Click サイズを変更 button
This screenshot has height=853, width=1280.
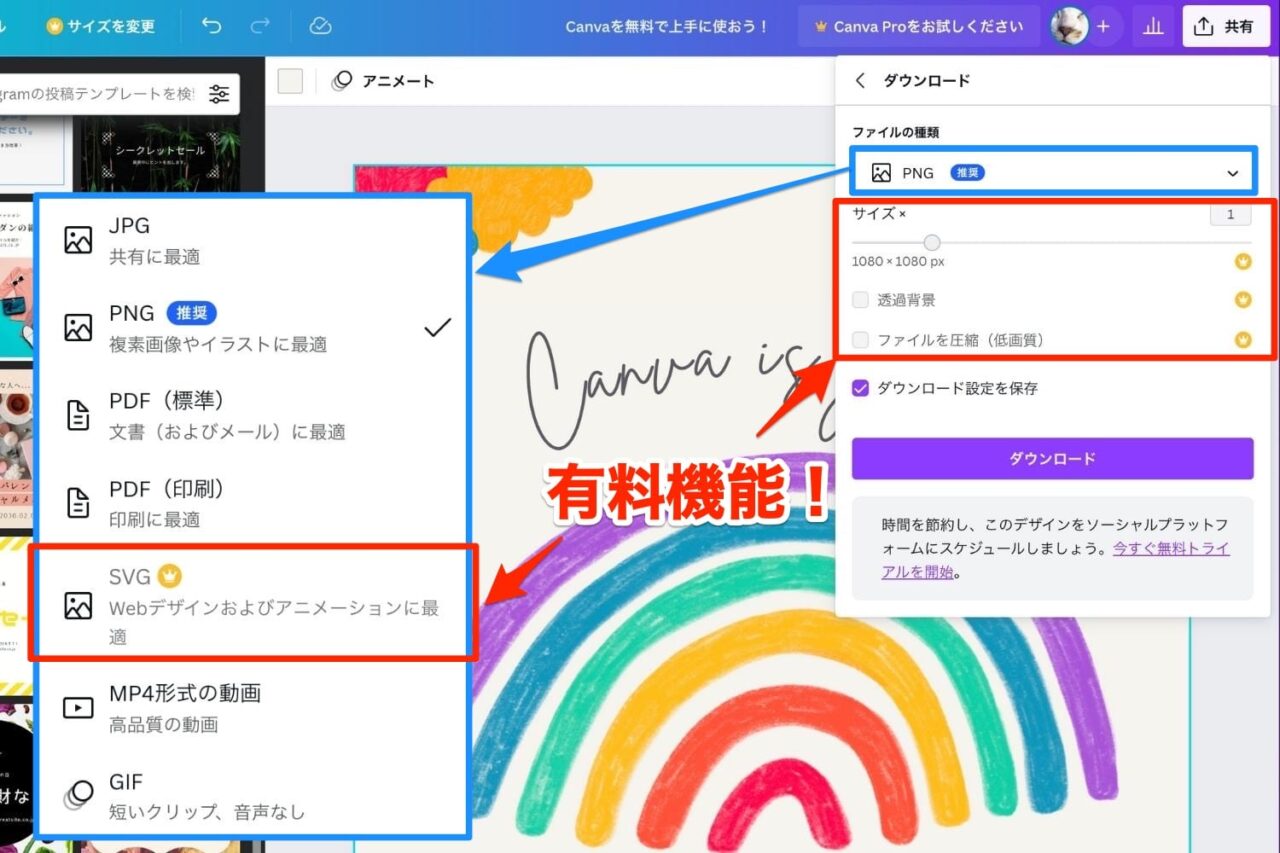click(100, 27)
